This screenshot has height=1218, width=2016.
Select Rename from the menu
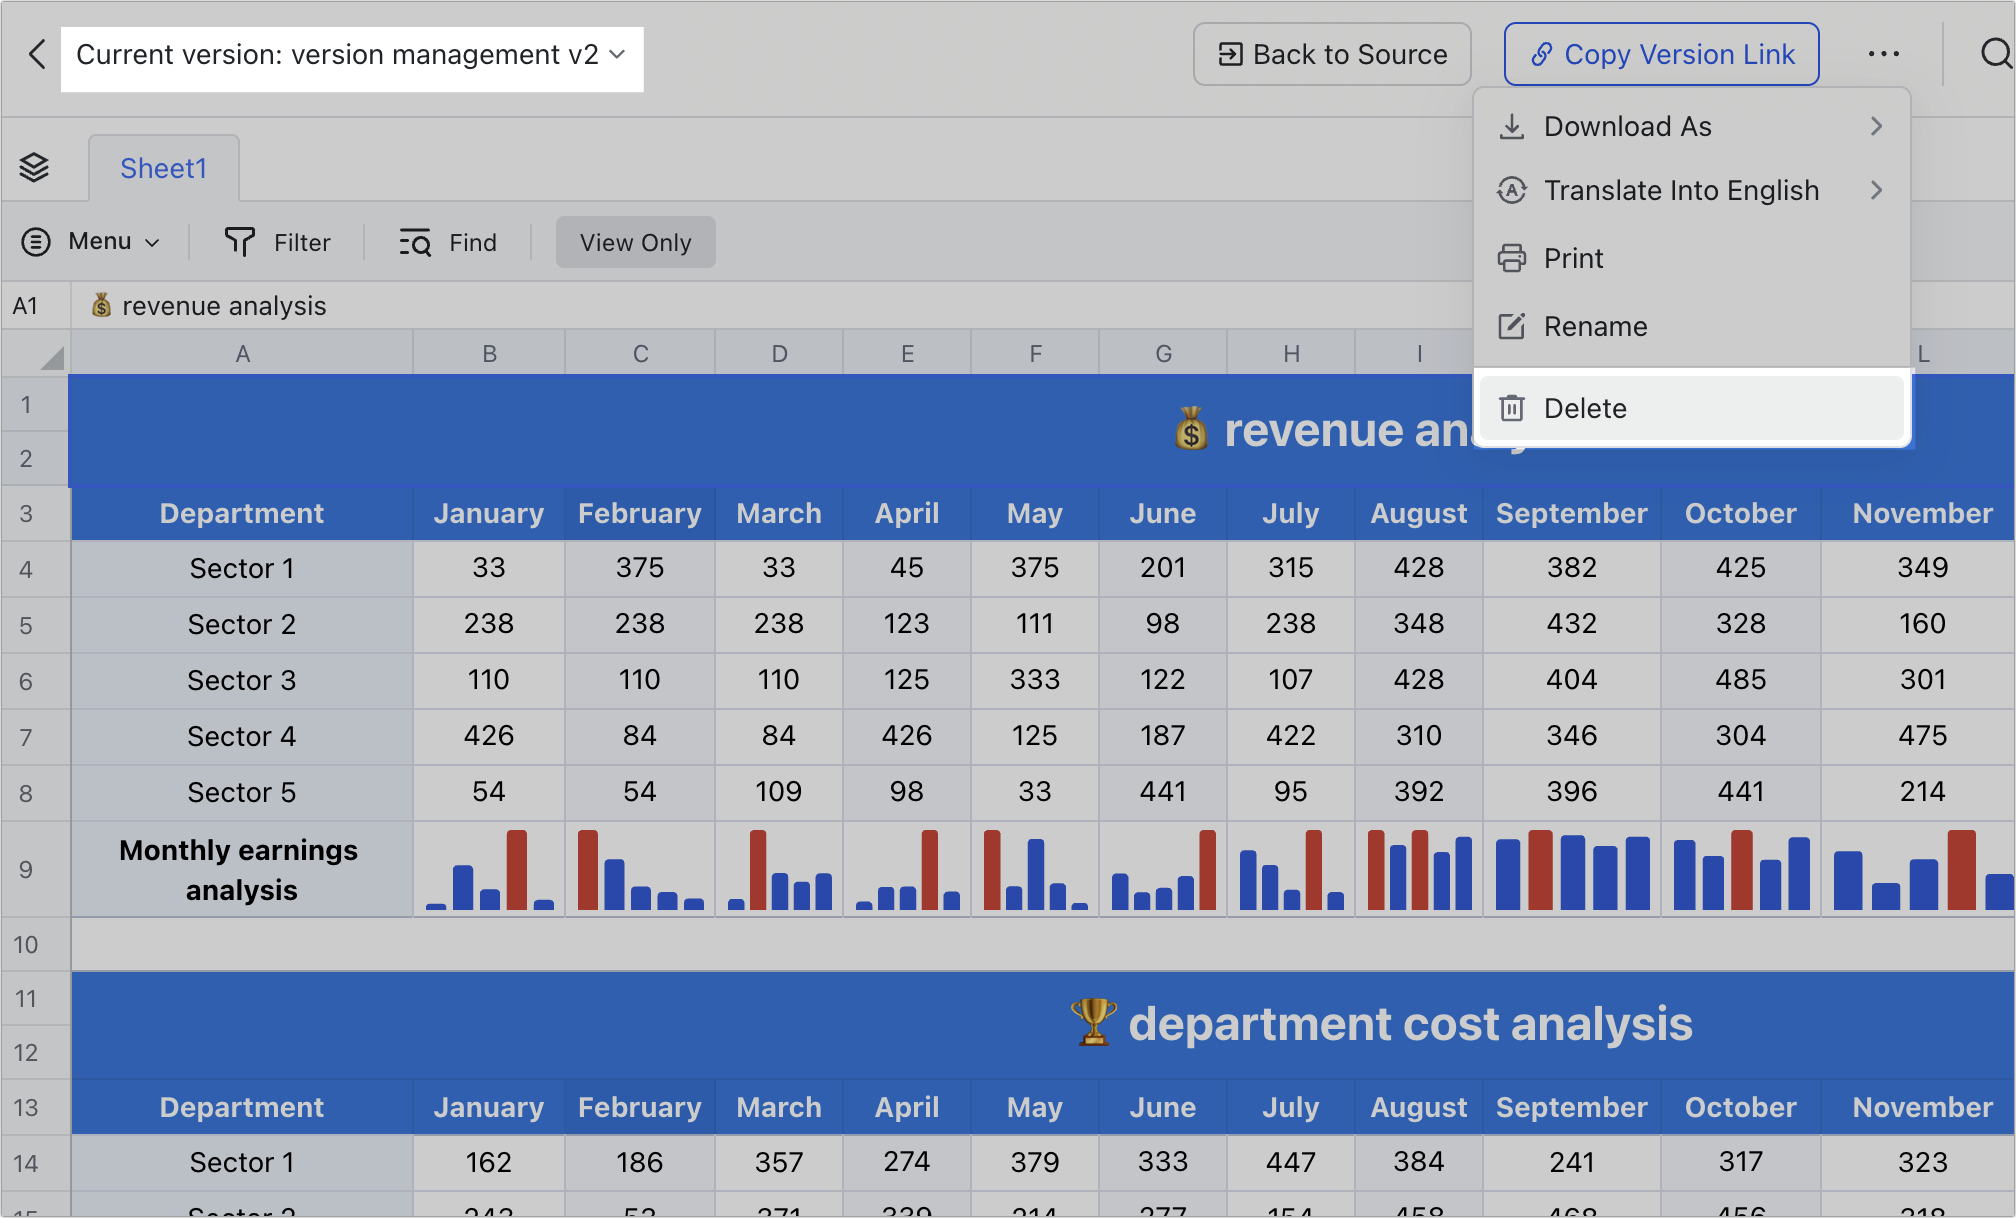tap(1595, 326)
